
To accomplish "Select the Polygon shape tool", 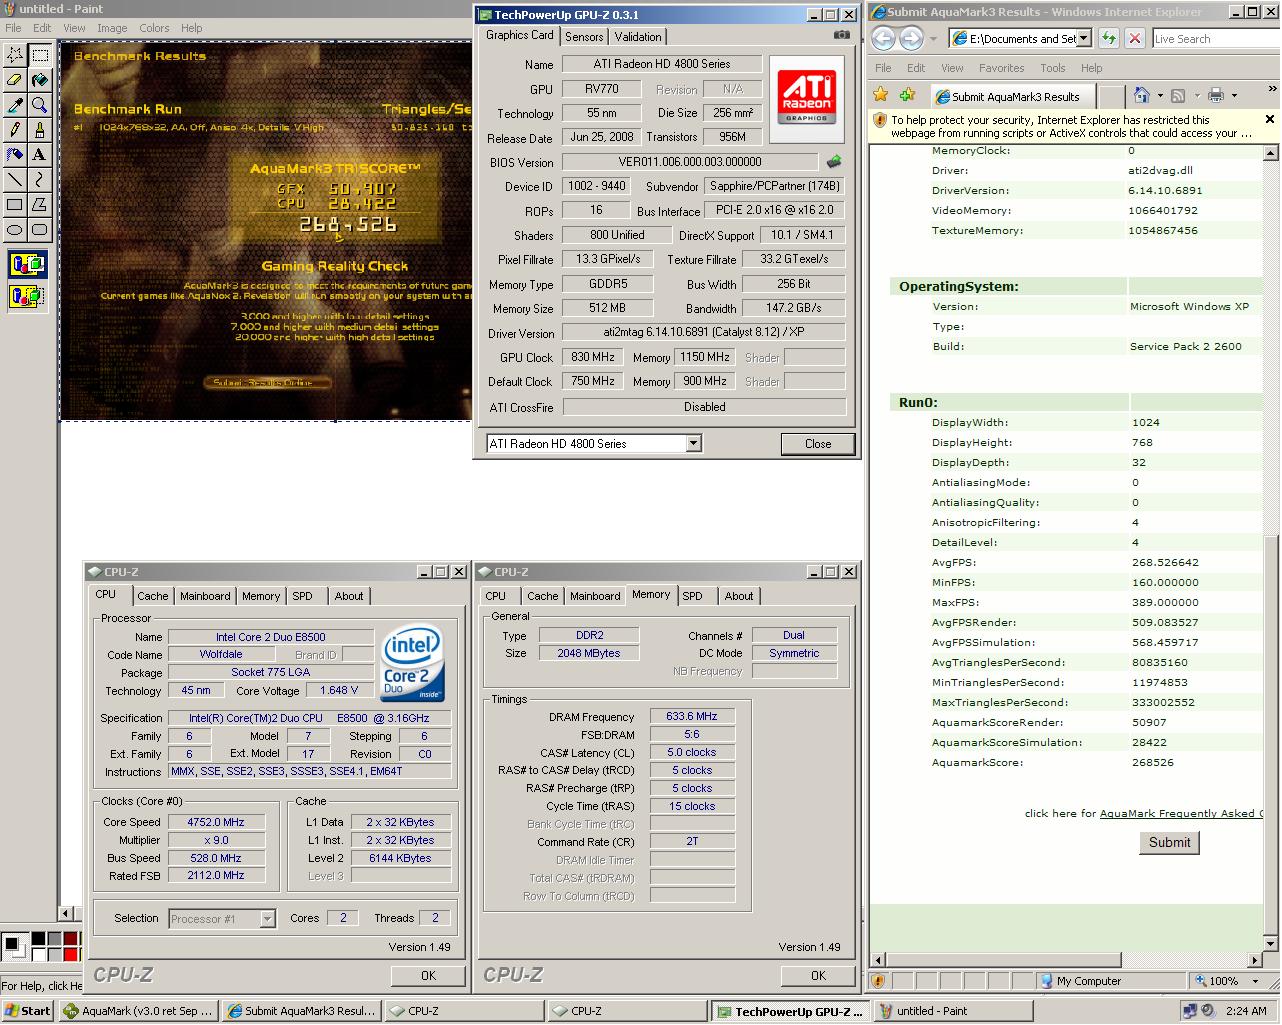I will pyautogui.click(x=40, y=205).
